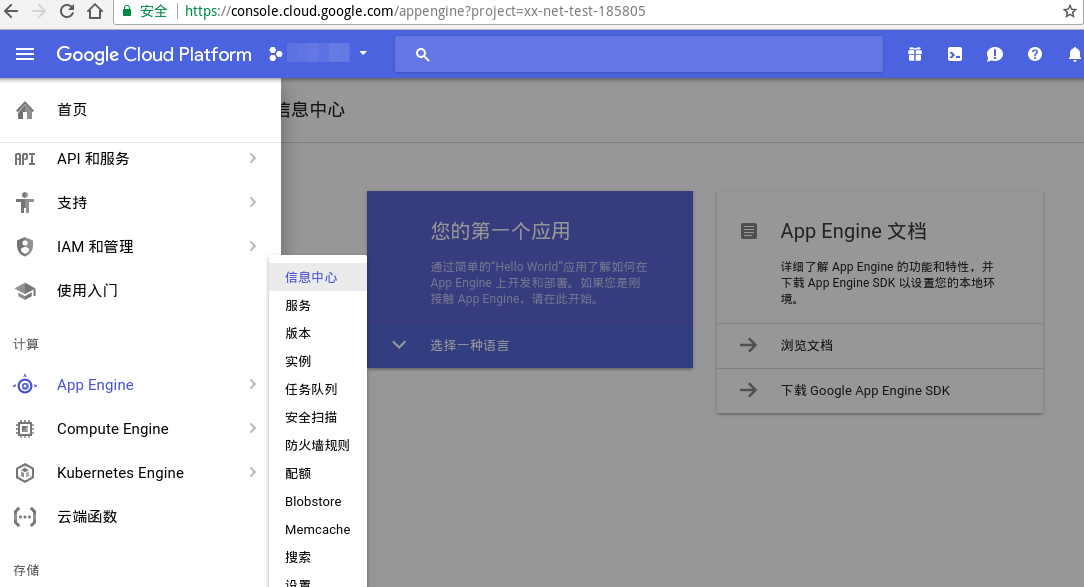Select 安全扫描 in the App Engine submenu
The height and width of the screenshot is (587, 1084).
point(317,418)
